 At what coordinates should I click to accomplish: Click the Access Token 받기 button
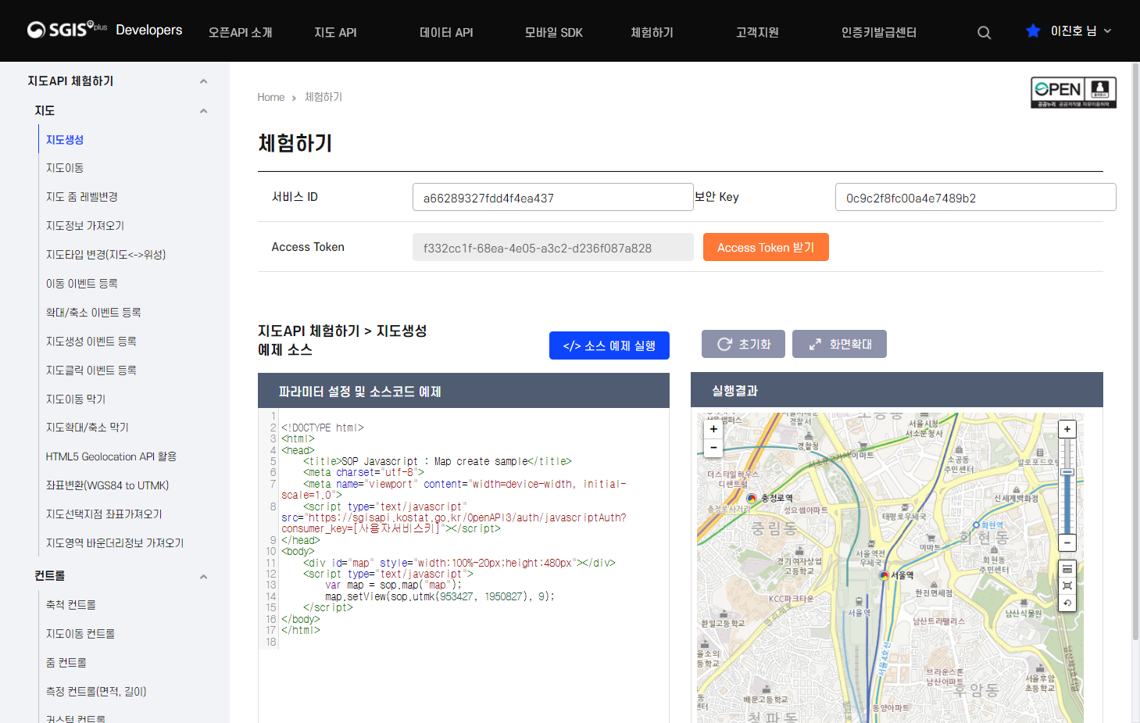pyautogui.click(x=765, y=247)
